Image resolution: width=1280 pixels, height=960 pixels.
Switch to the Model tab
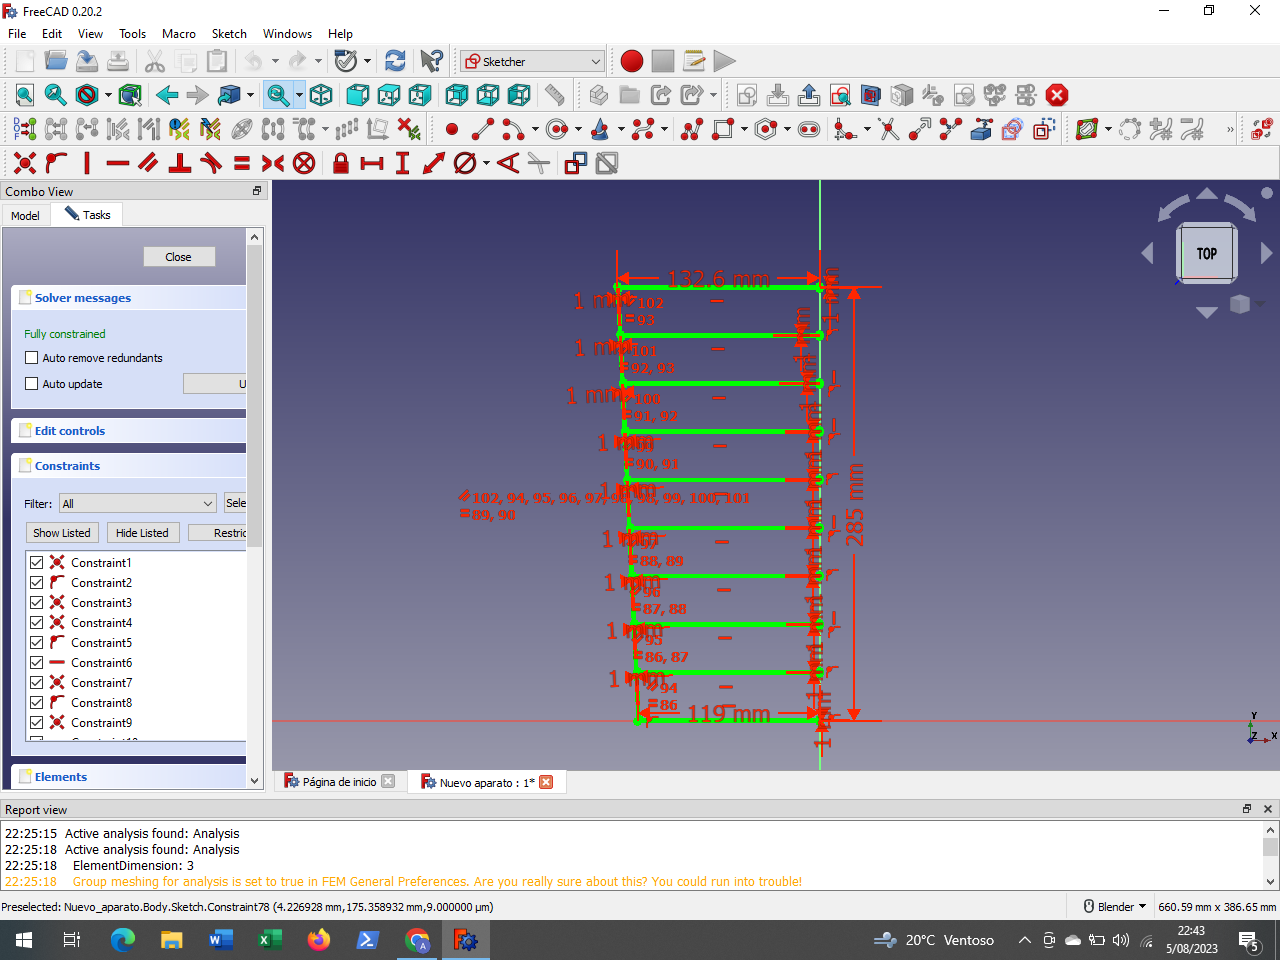tap(25, 214)
